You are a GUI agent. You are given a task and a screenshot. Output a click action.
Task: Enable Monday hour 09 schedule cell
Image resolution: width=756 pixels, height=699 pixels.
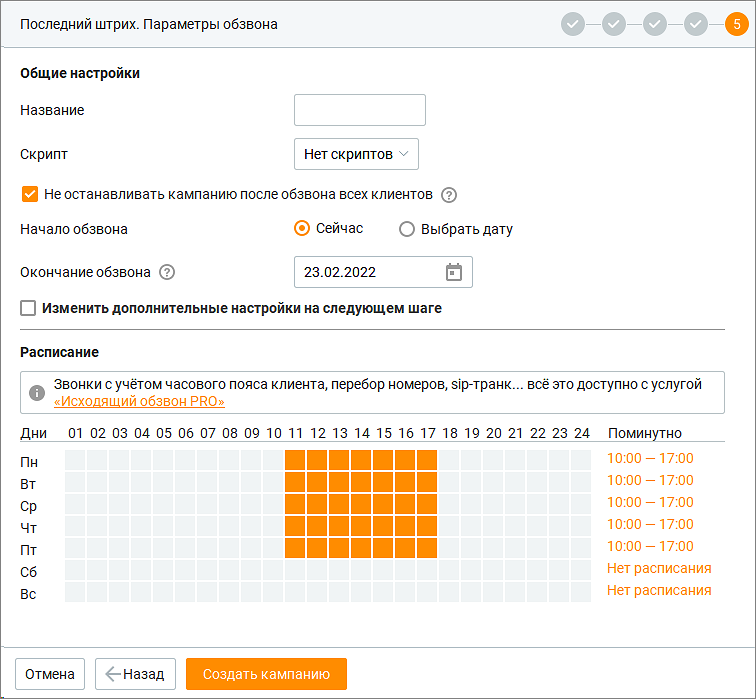click(251, 460)
